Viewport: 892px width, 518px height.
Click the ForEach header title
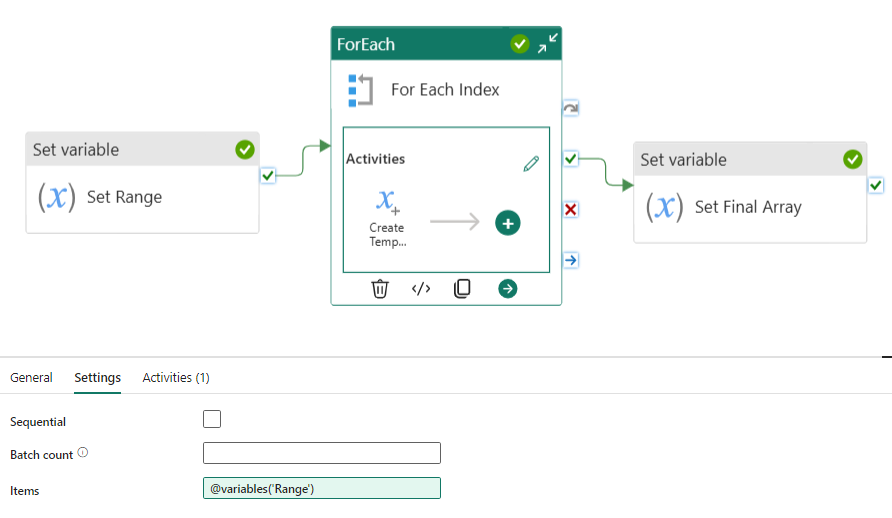(x=366, y=44)
